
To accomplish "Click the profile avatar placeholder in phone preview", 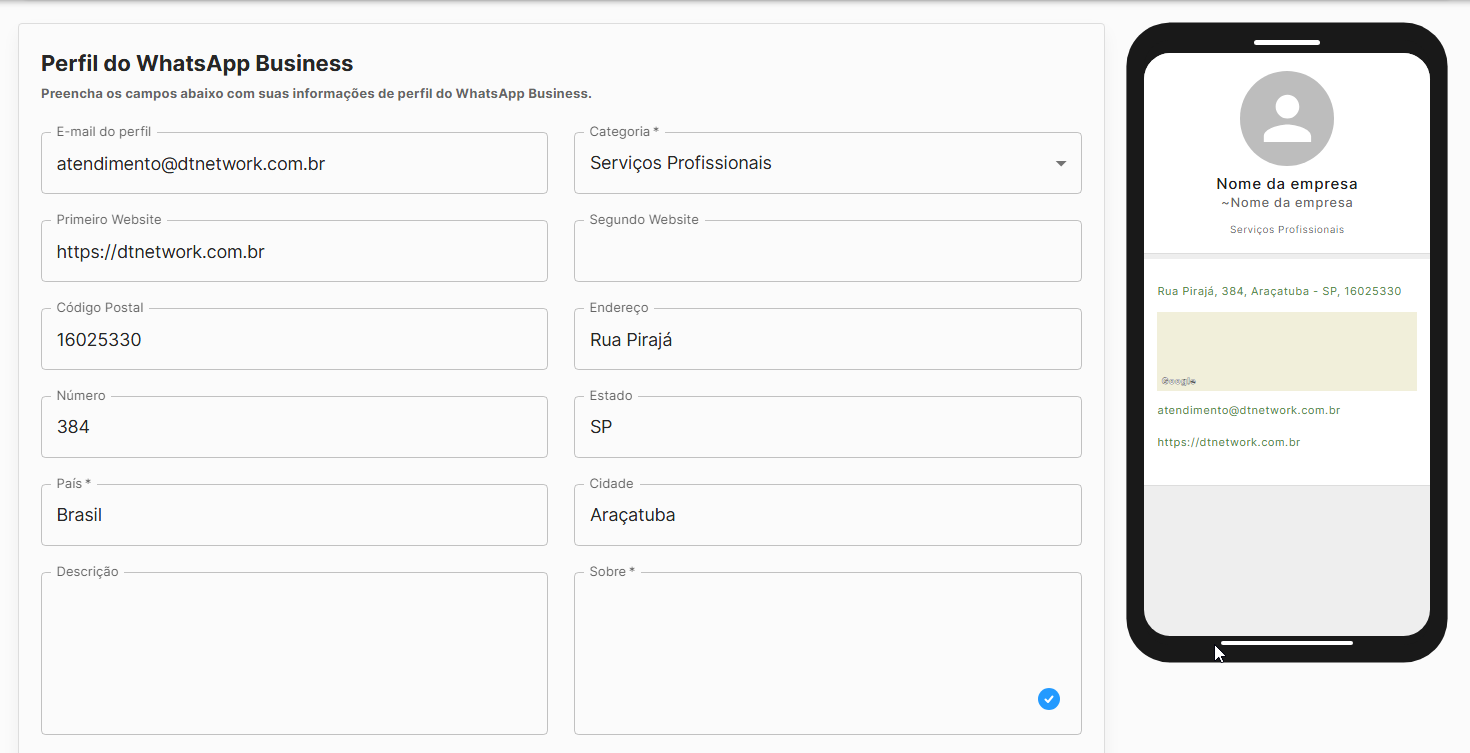I will pos(1287,118).
